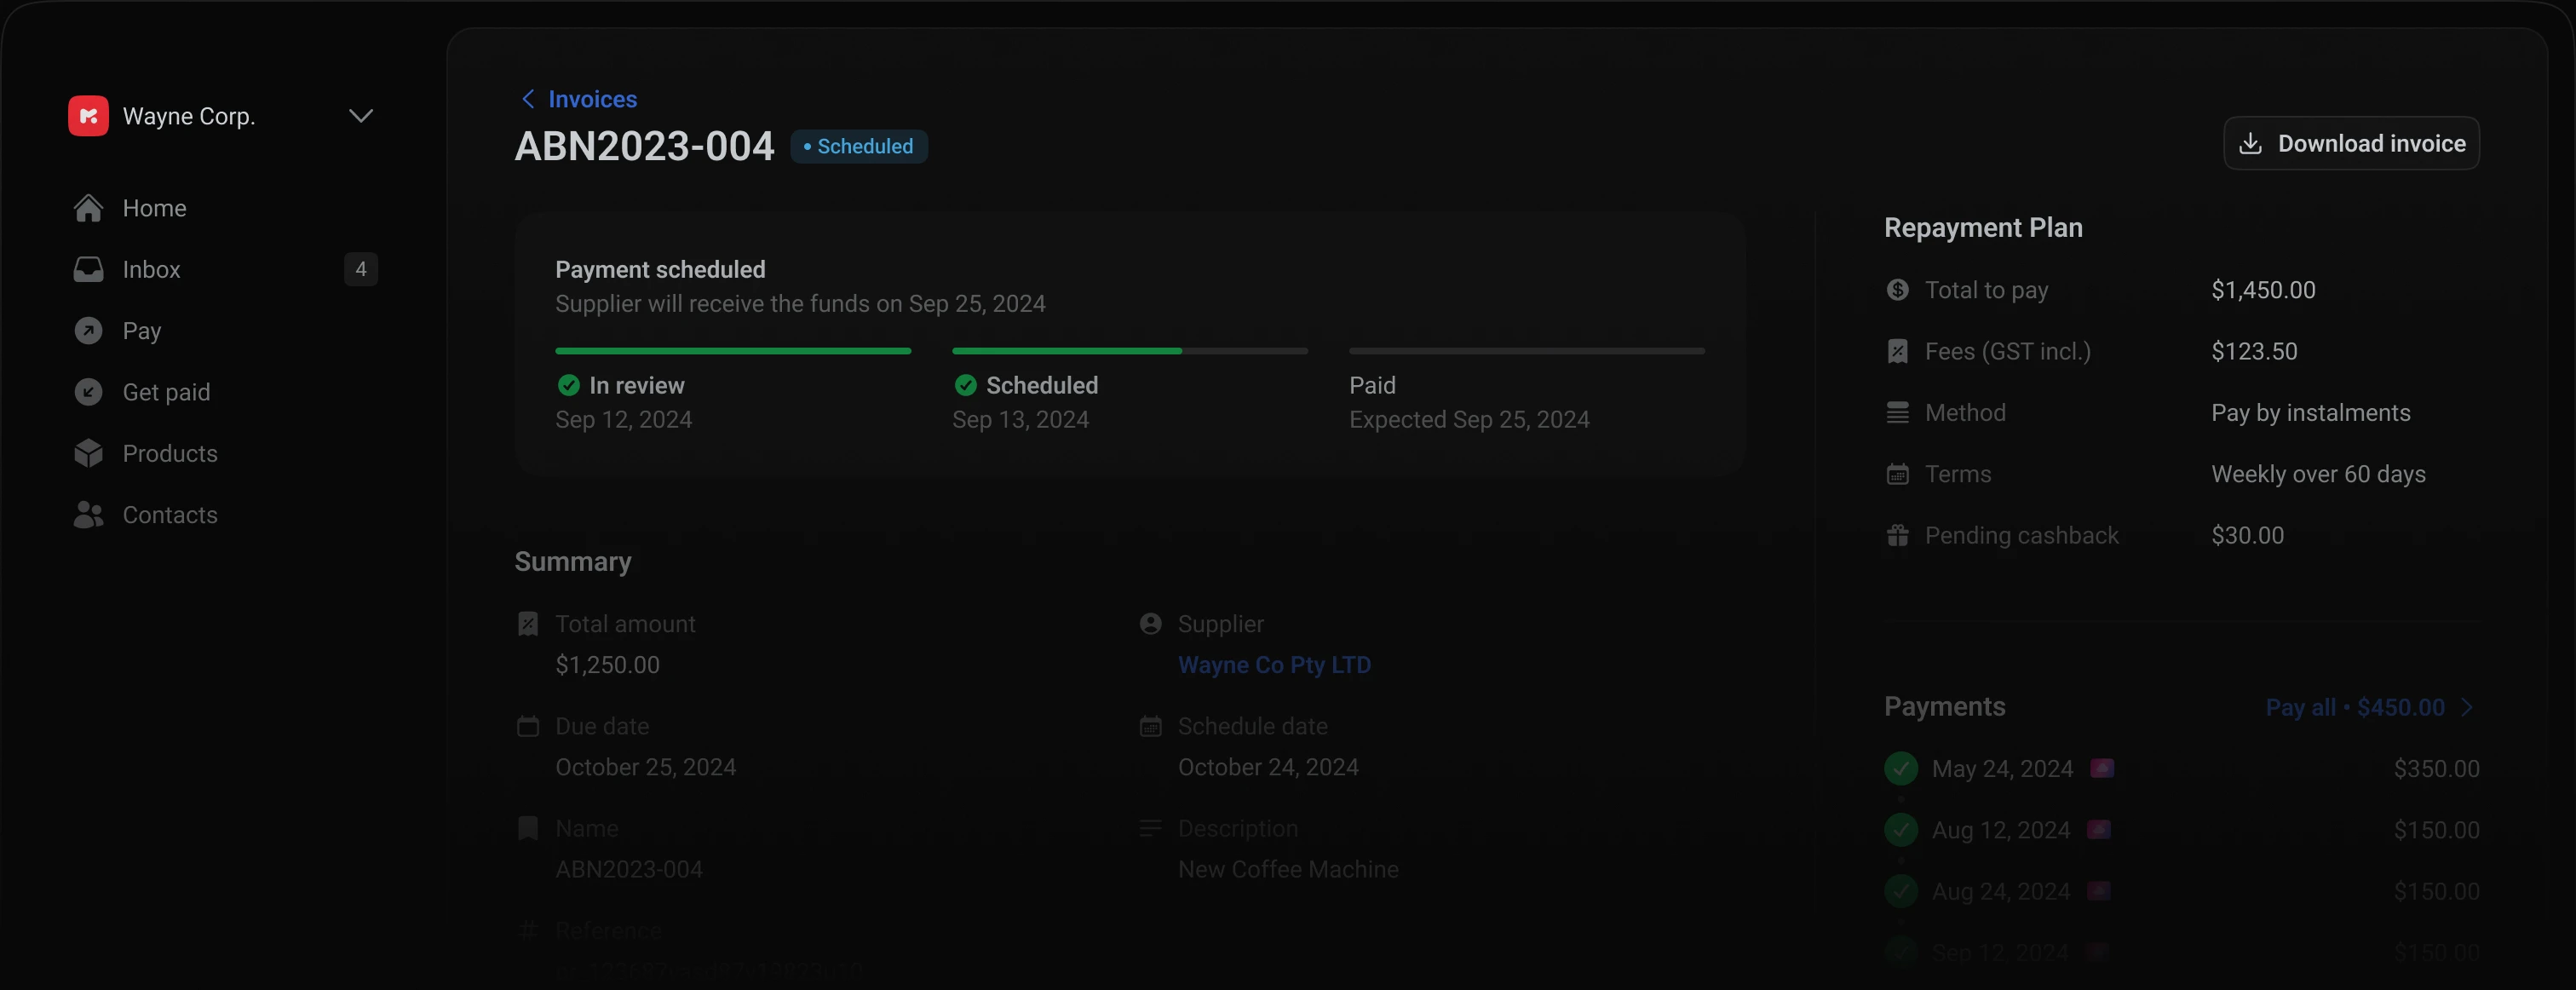The image size is (2576, 990).
Task: Click the Download invoice button
Action: 2351,143
